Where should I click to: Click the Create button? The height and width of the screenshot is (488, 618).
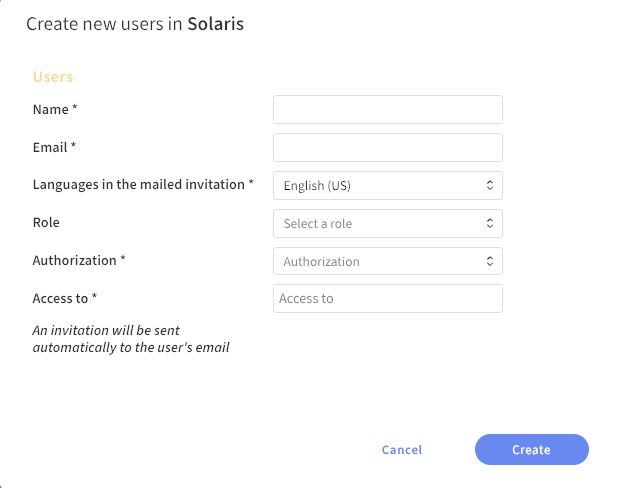pos(531,450)
